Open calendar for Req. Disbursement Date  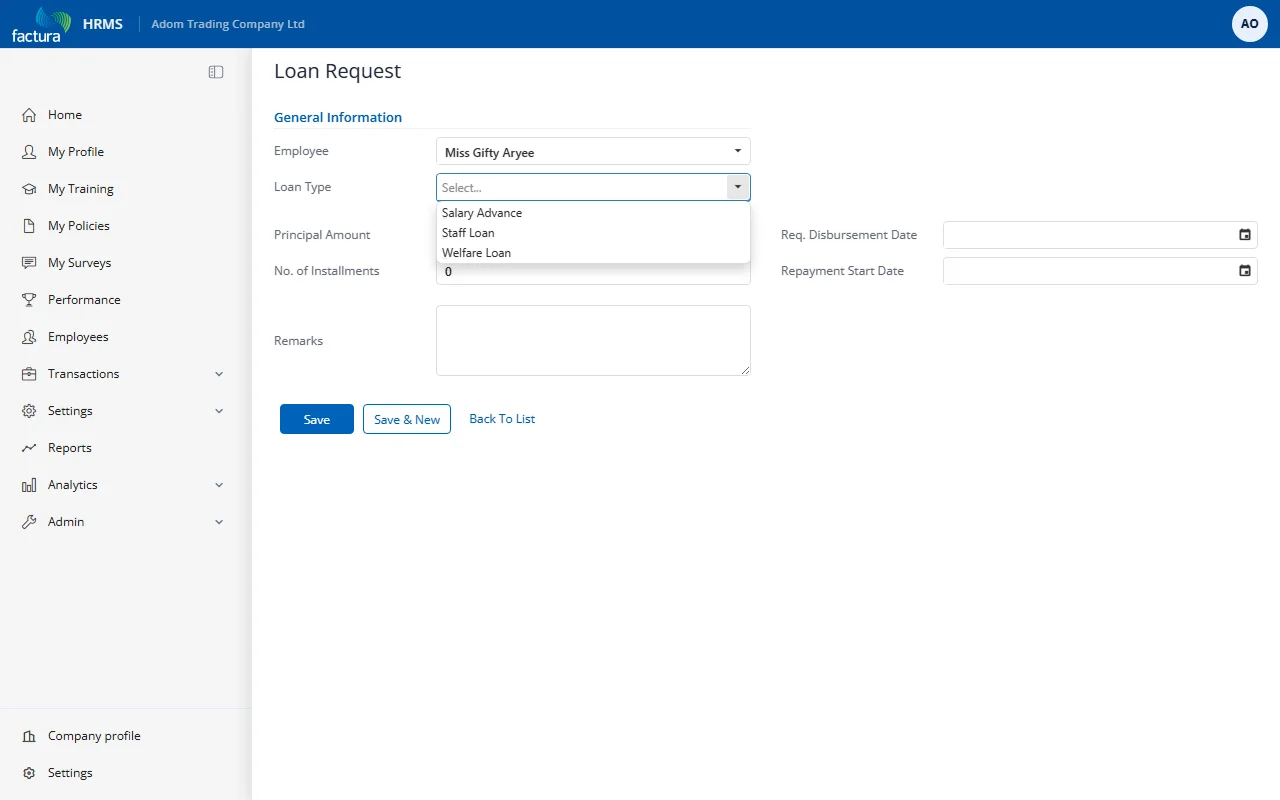[x=1245, y=235]
